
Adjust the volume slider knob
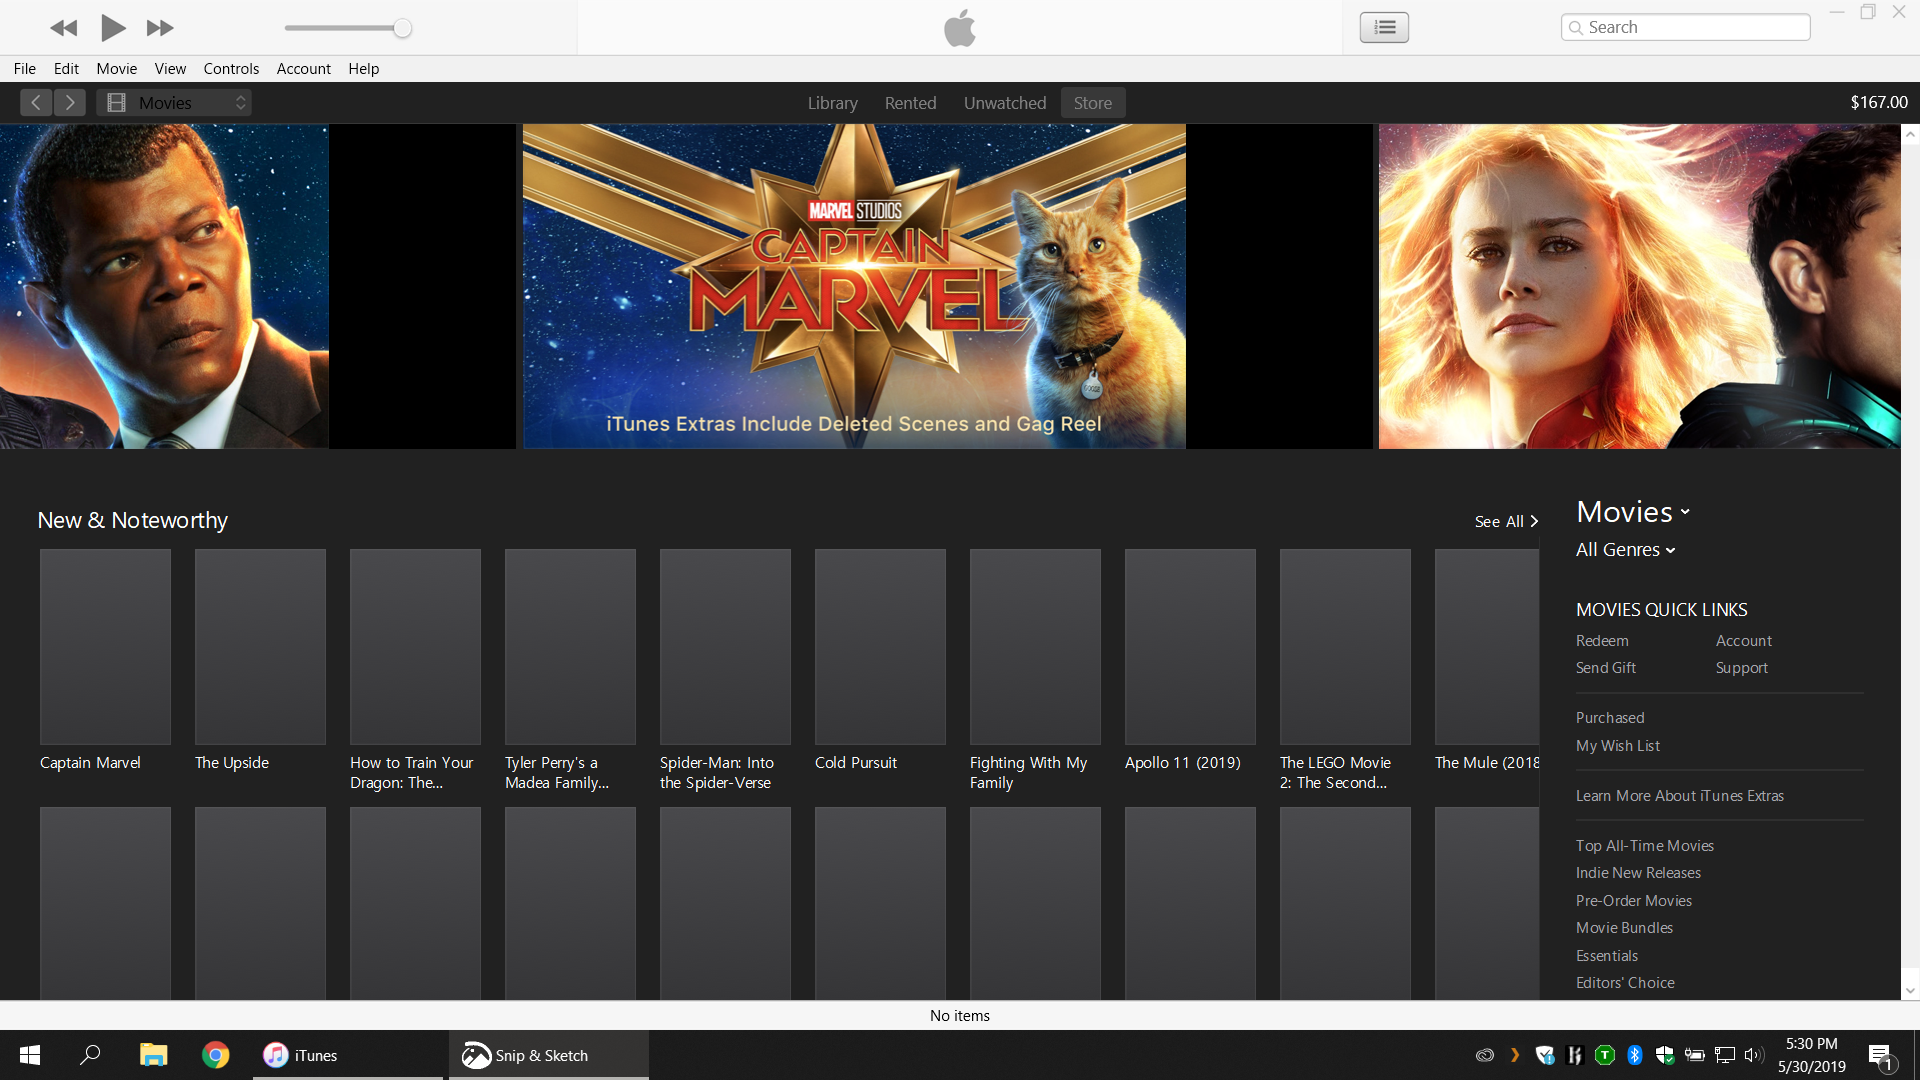pos(402,28)
